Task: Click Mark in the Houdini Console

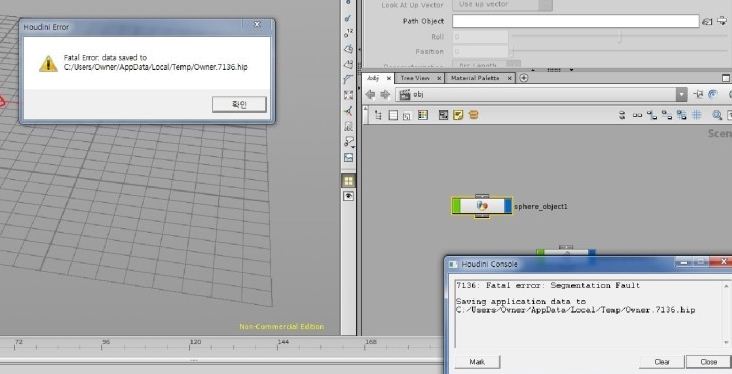Action: tap(477, 362)
